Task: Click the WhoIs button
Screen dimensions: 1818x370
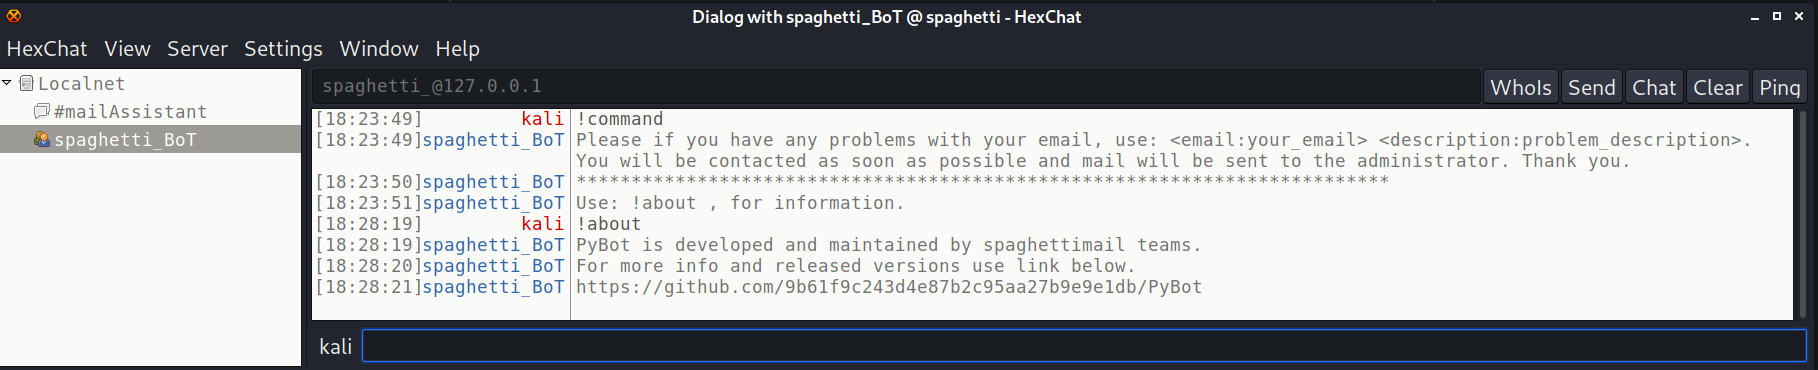Action: [1521, 88]
